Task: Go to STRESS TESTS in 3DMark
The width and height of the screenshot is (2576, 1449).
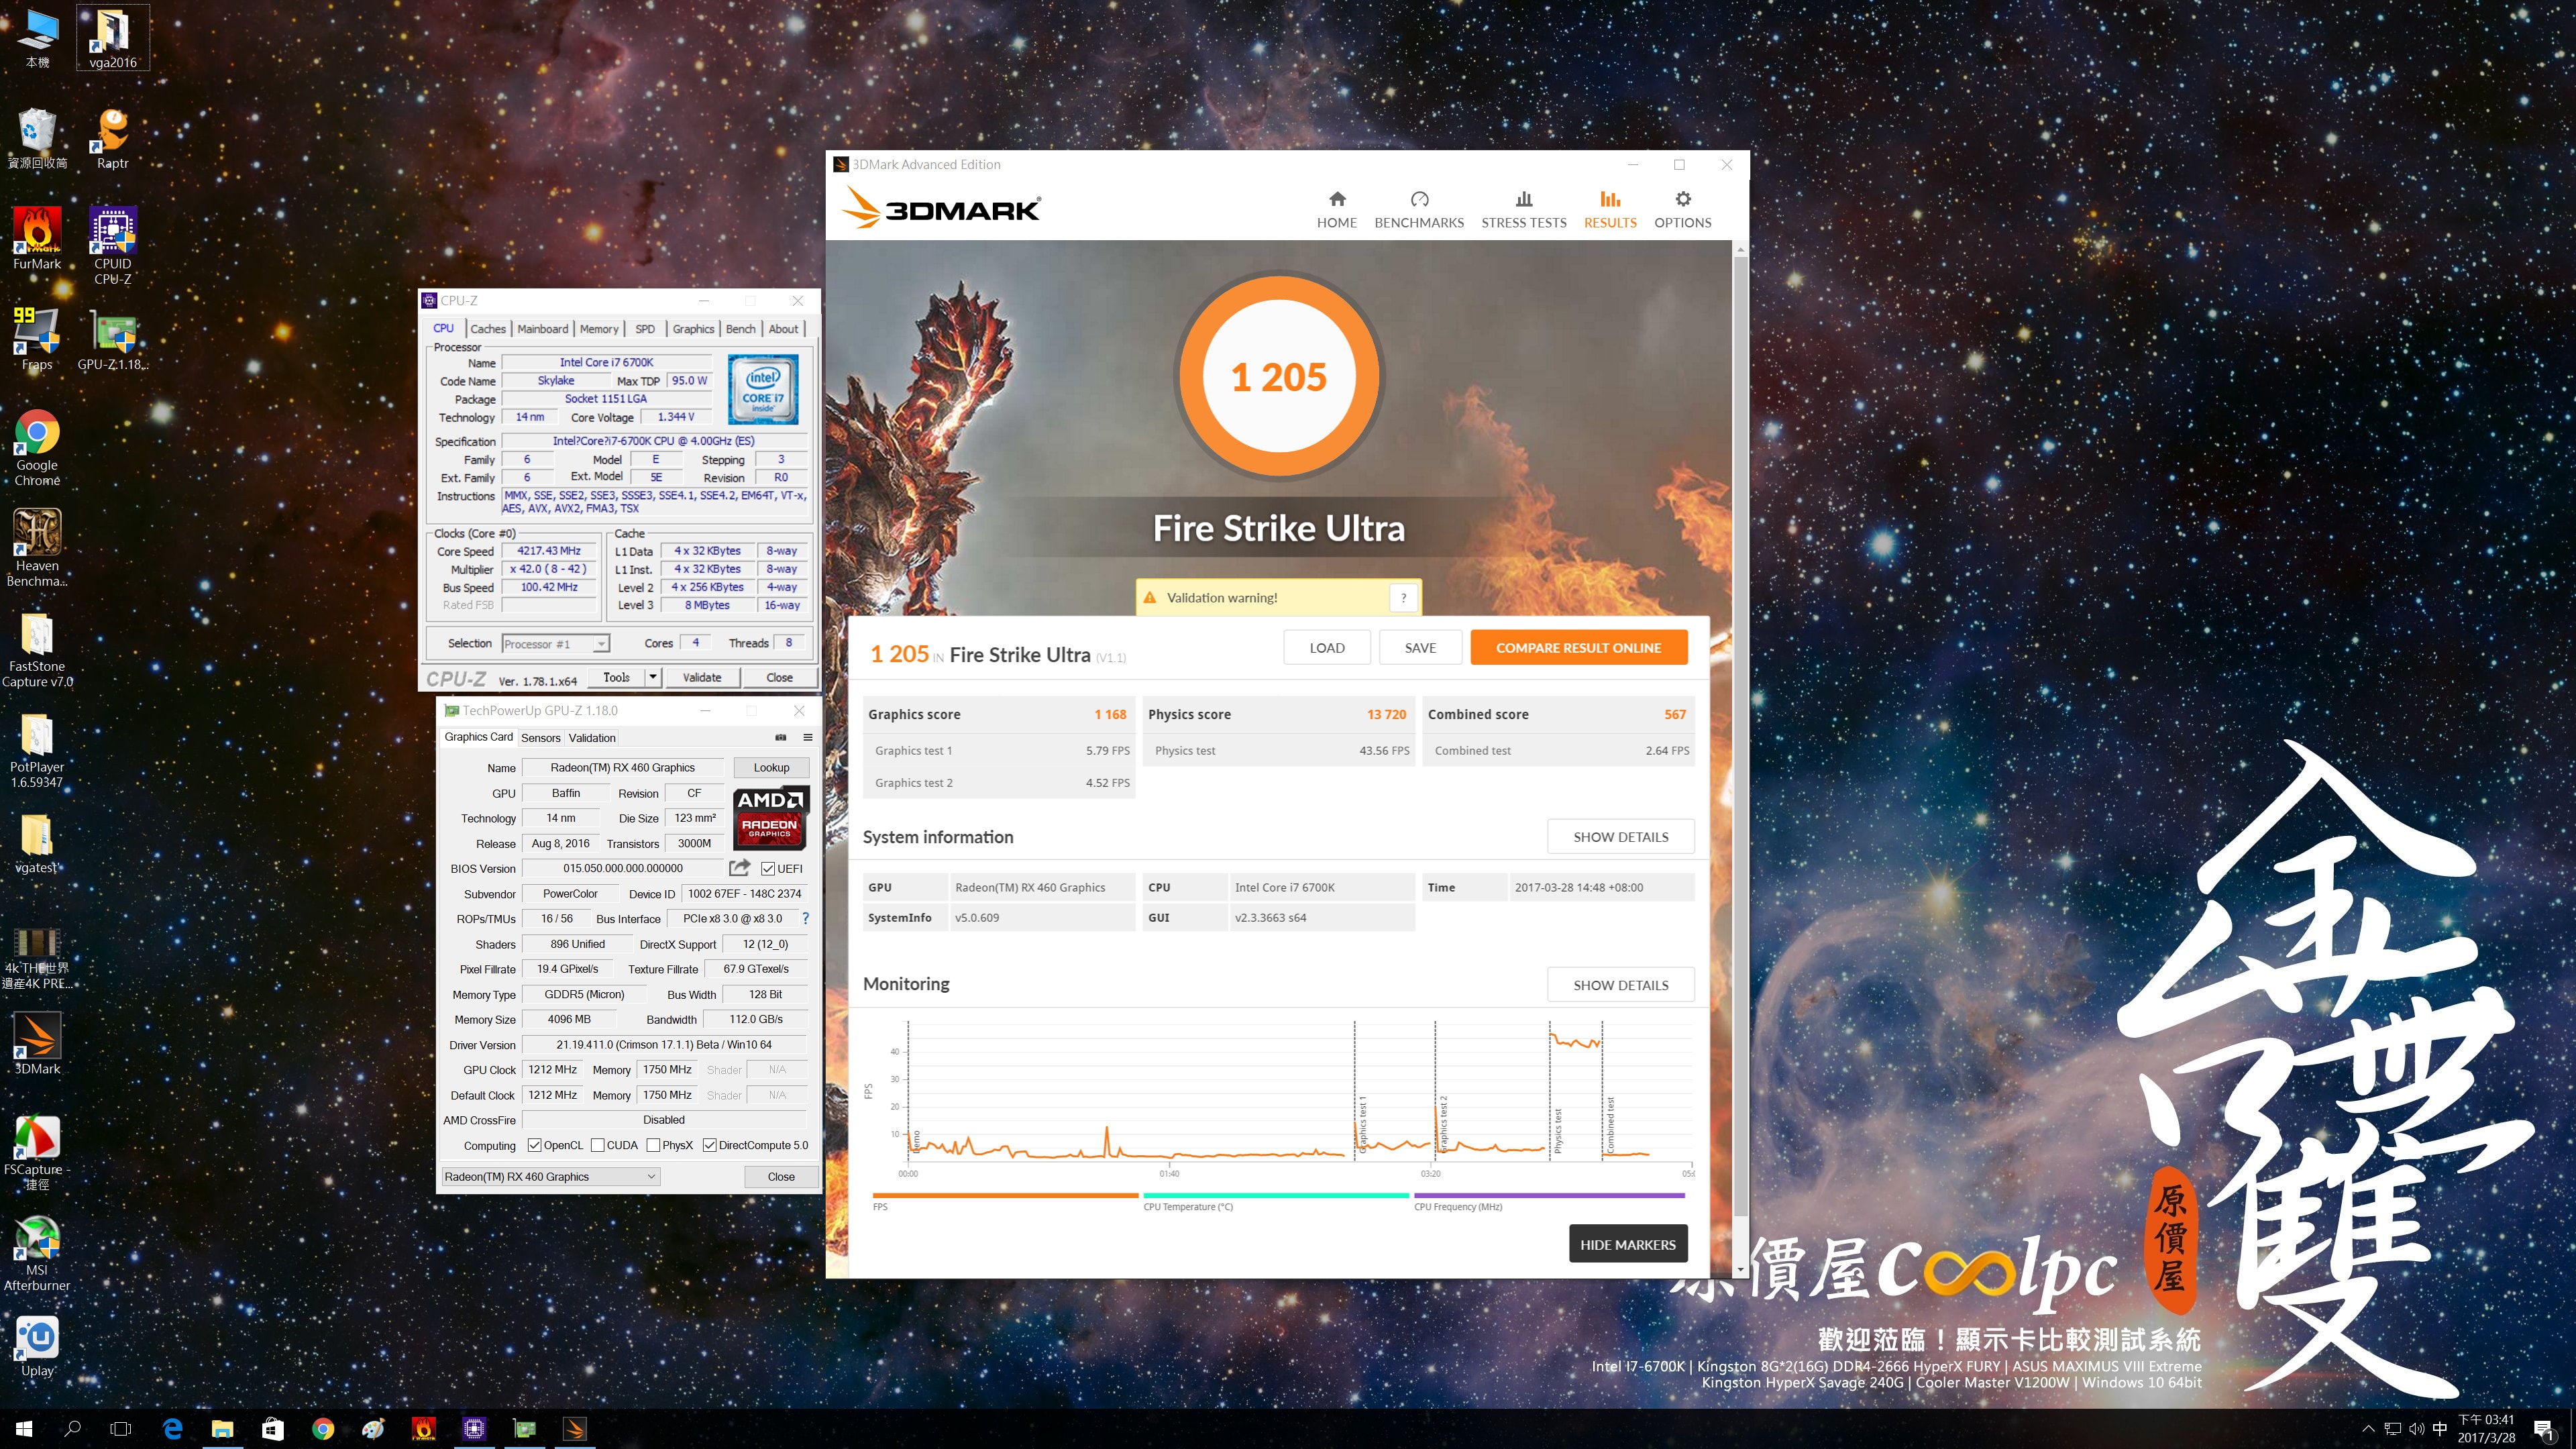Action: point(1523,210)
